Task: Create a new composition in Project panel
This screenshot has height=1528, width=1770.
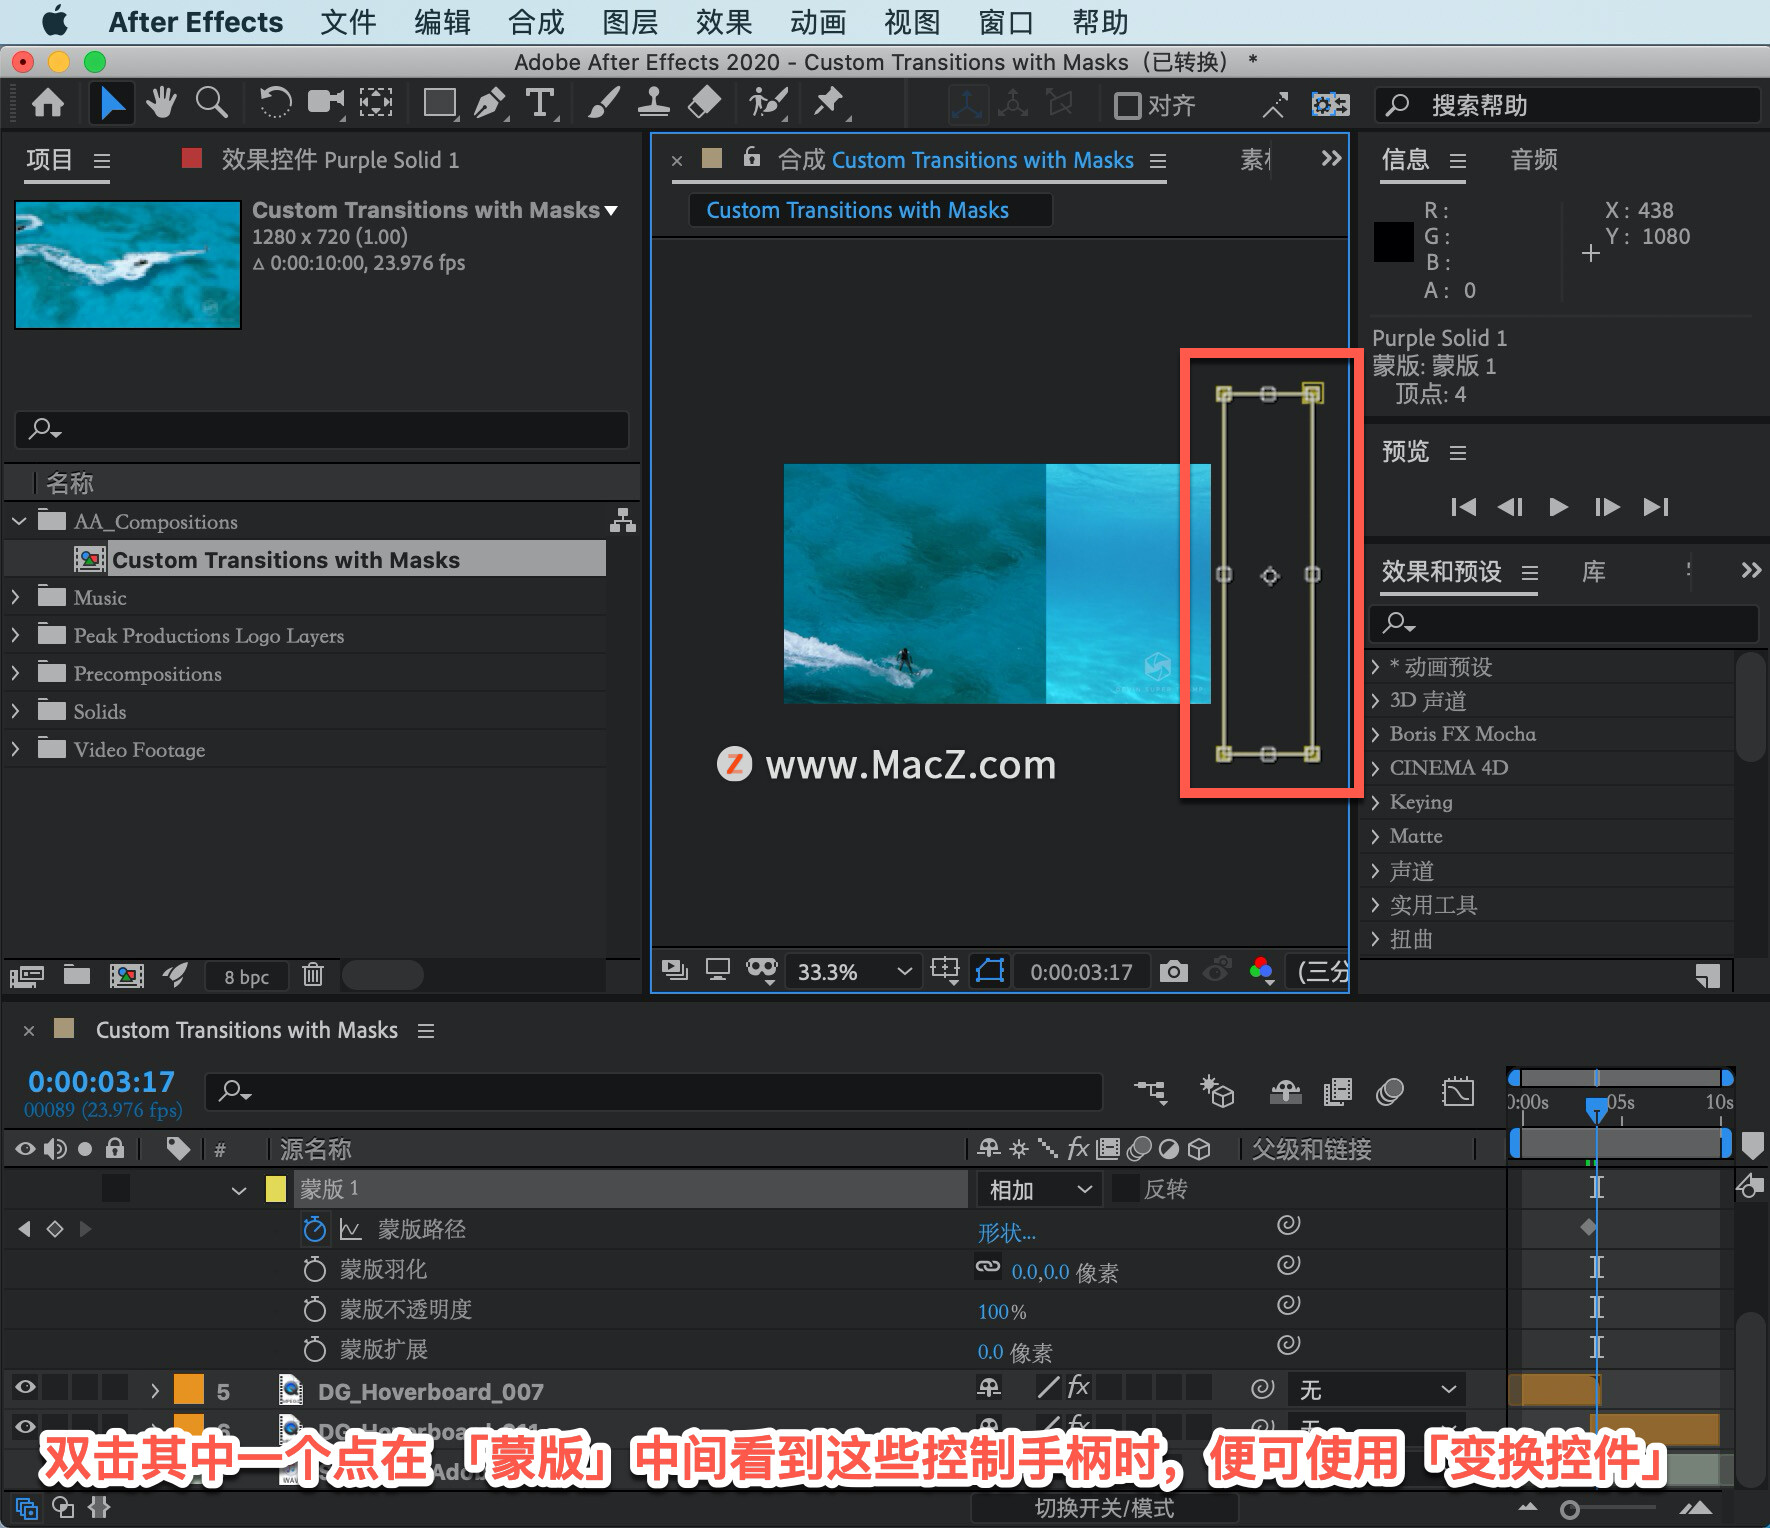Action: (126, 975)
